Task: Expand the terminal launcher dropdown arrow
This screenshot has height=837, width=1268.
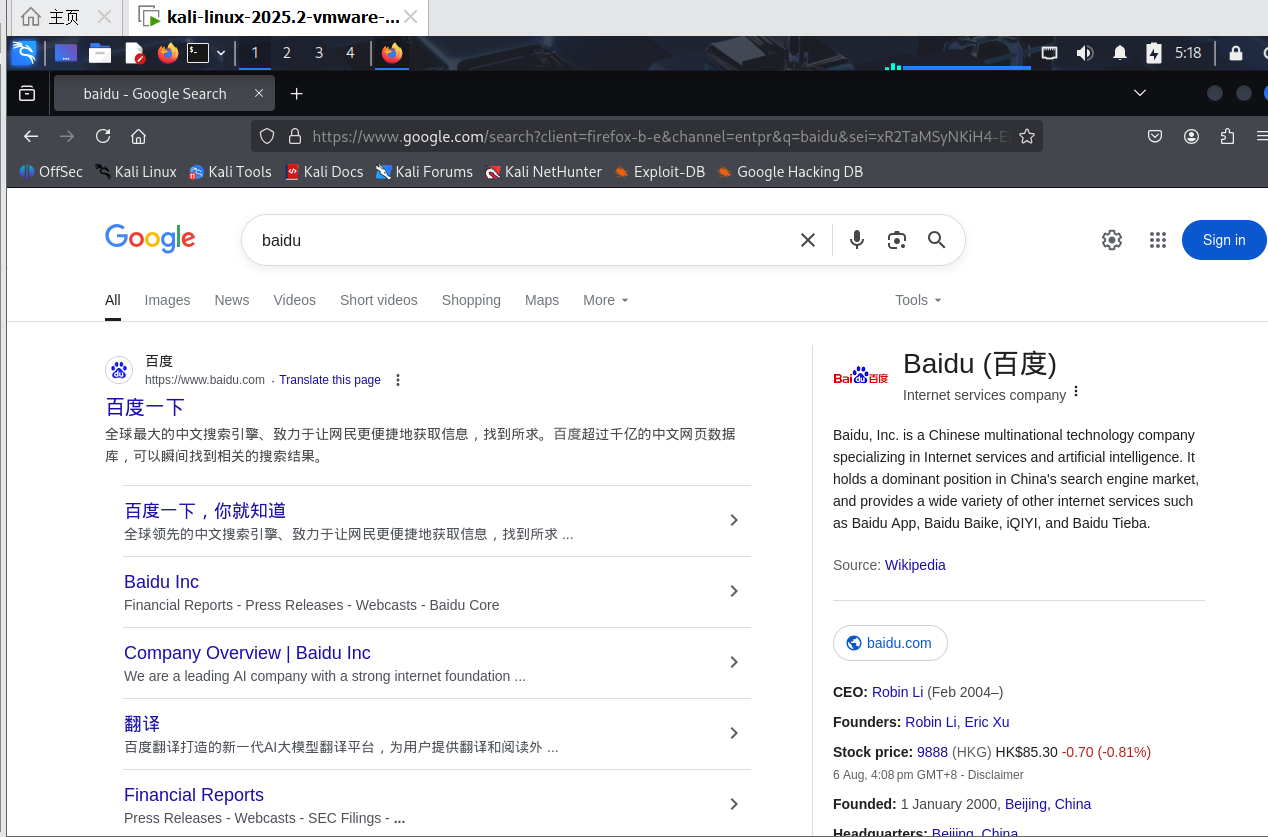Action: click(x=221, y=53)
